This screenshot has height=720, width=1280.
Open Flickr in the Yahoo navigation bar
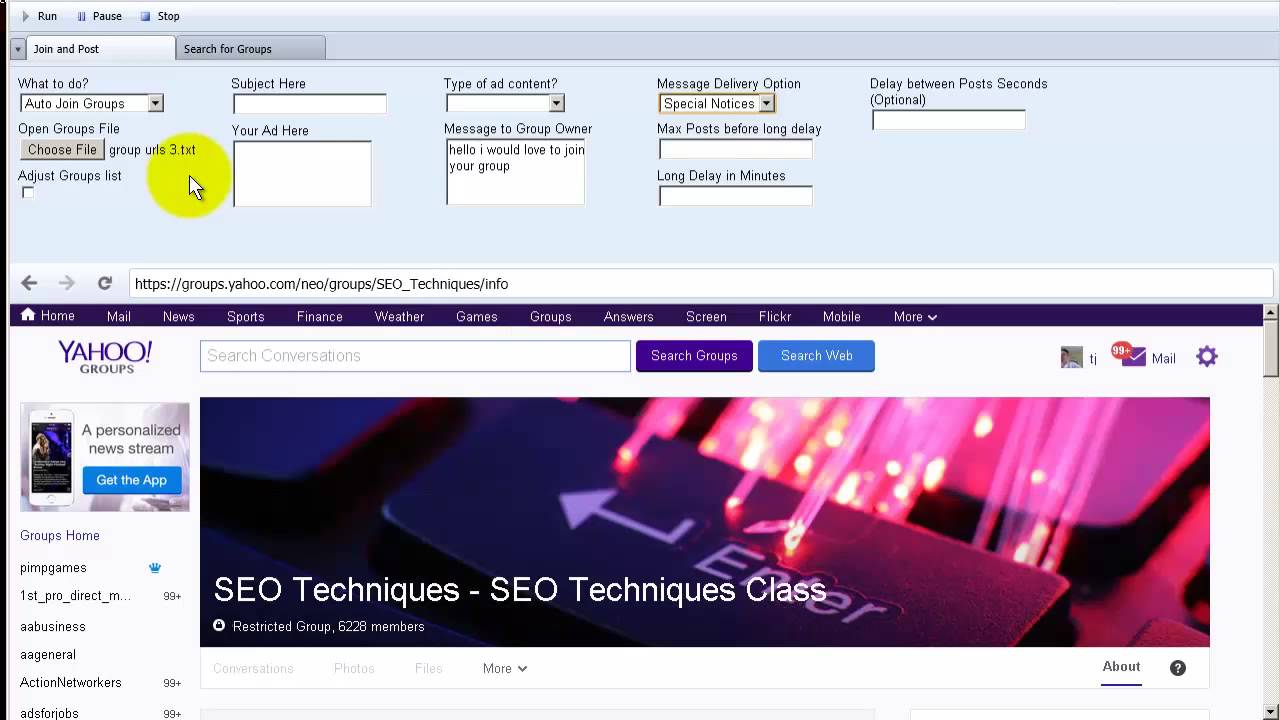pyautogui.click(x=775, y=316)
